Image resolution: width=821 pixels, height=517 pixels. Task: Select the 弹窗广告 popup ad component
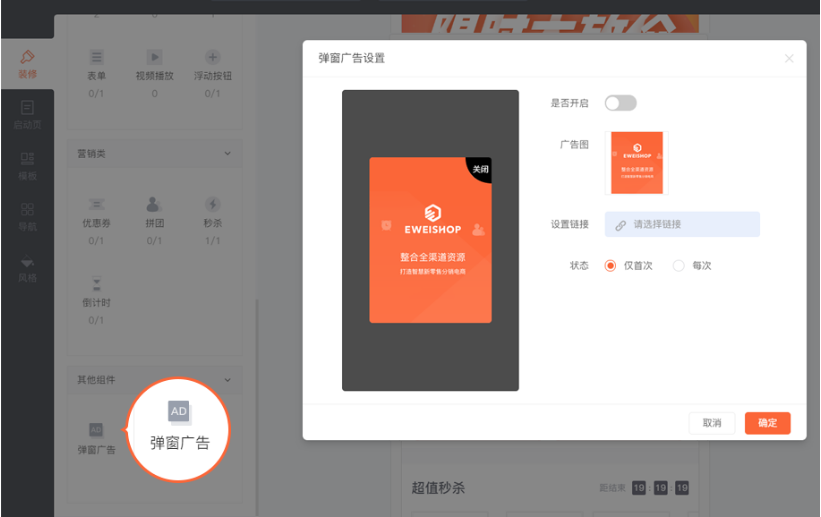96,438
